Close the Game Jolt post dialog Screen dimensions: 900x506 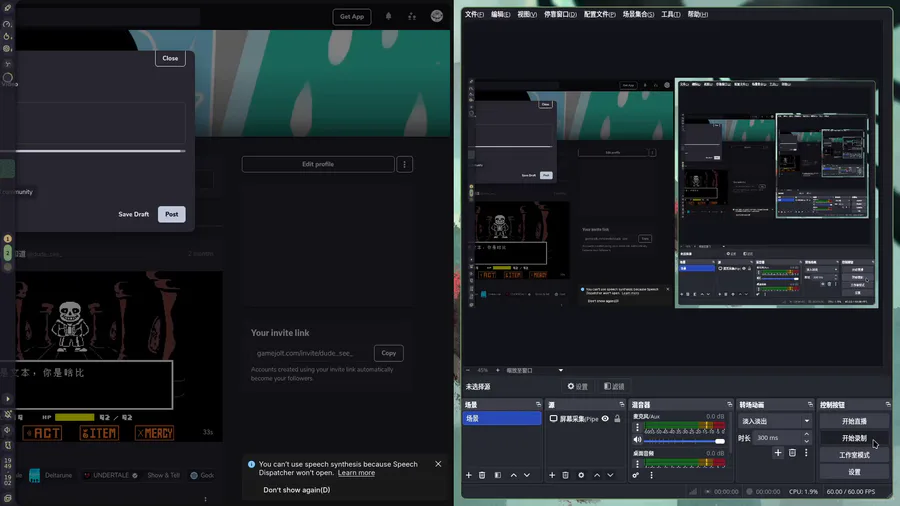[170, 58]
